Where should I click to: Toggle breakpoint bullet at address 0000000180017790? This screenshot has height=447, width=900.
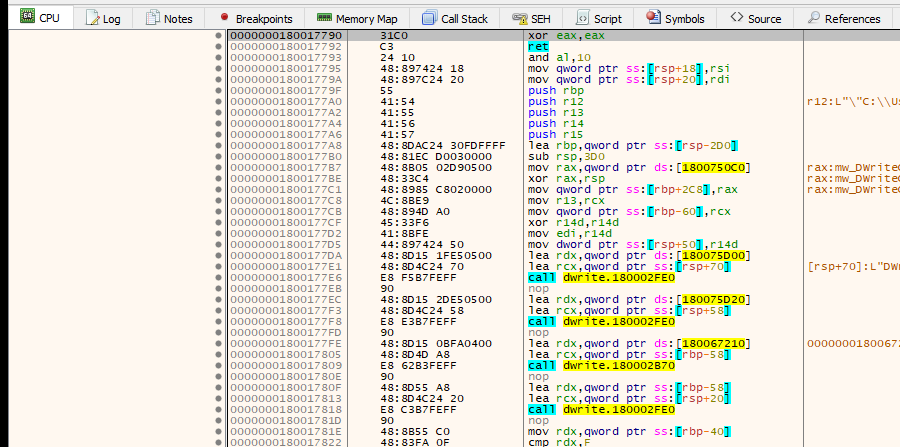click(x=218, y=36)
